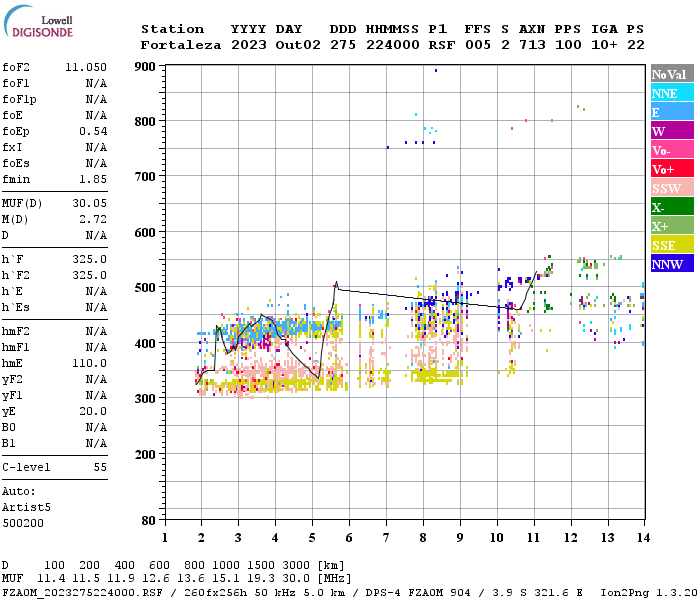Click the B0 N/A value
The width and height of the screenshot is (700, 600).
96,427
